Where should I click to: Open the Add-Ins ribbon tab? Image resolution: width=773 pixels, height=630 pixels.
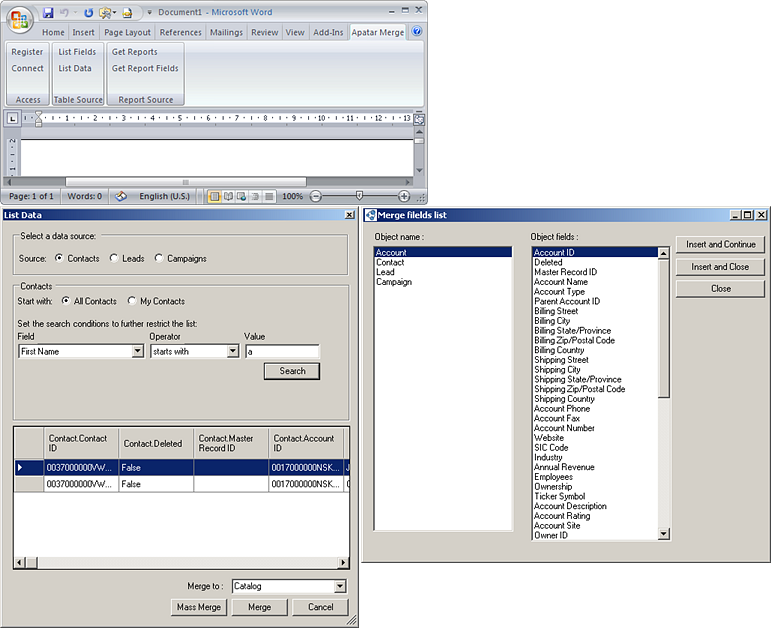click(x=328, y=32)
